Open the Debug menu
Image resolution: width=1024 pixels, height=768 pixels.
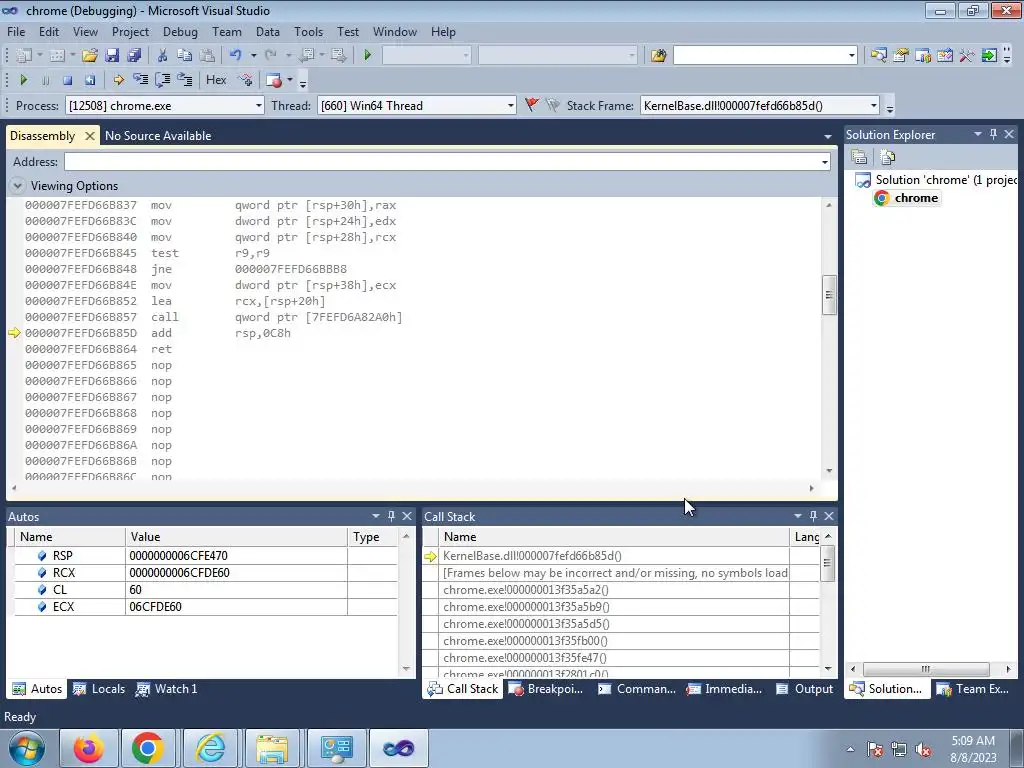pyautogui.click(x=180, y=31)
